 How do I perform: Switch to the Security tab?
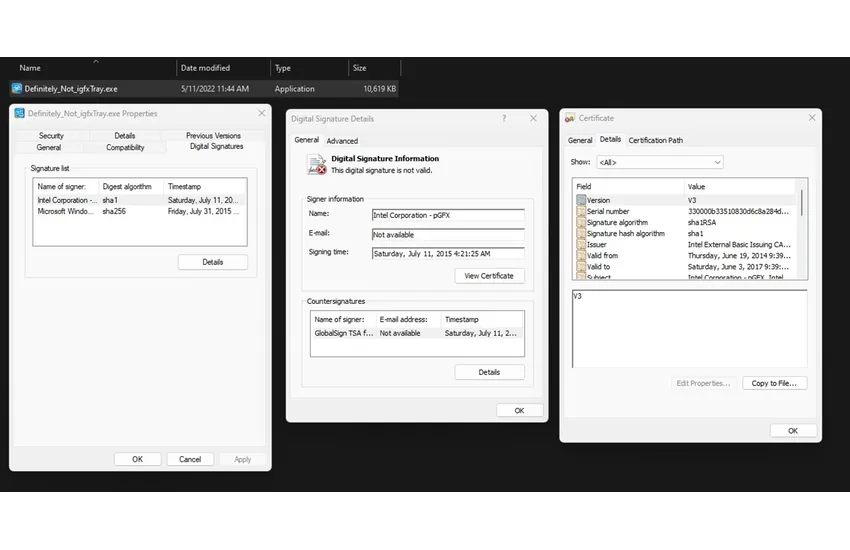point(51,135)
